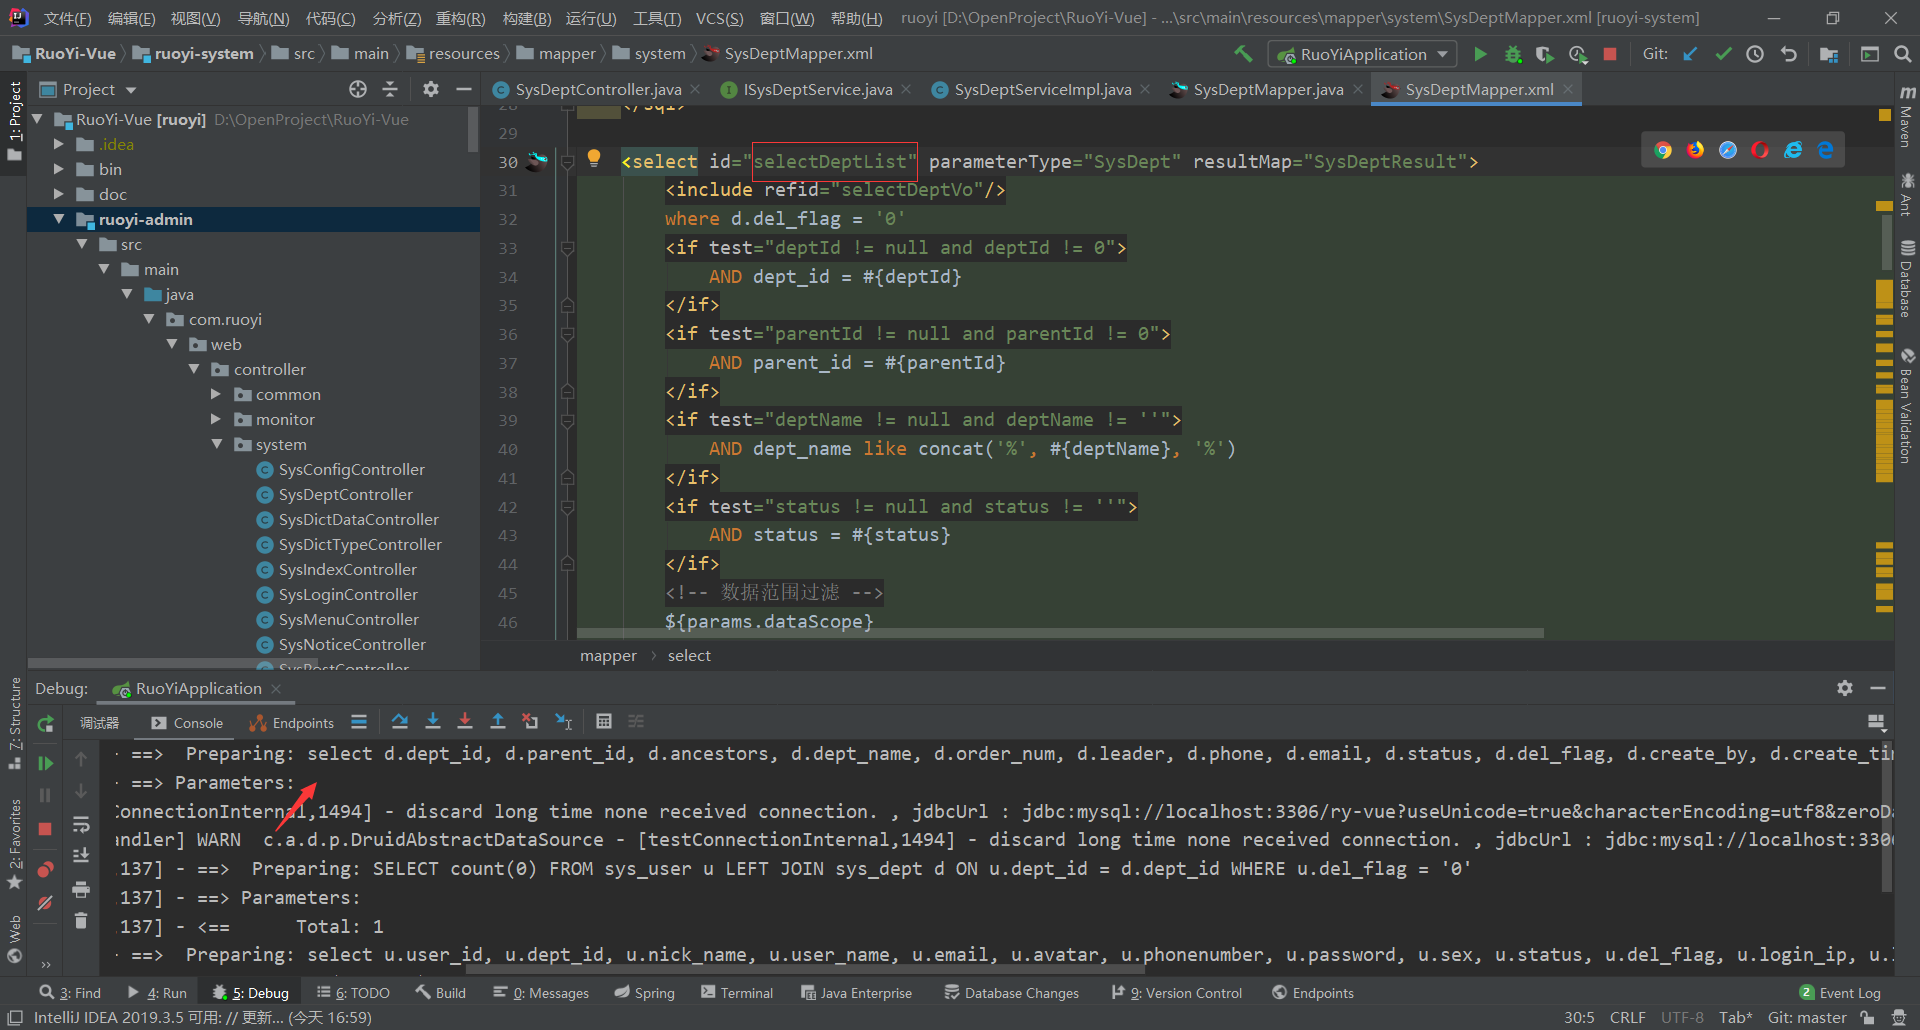The width and height of the screenshot is (1920, 1030).
Task: Open the VCS(S) menu
Action: 719,19
